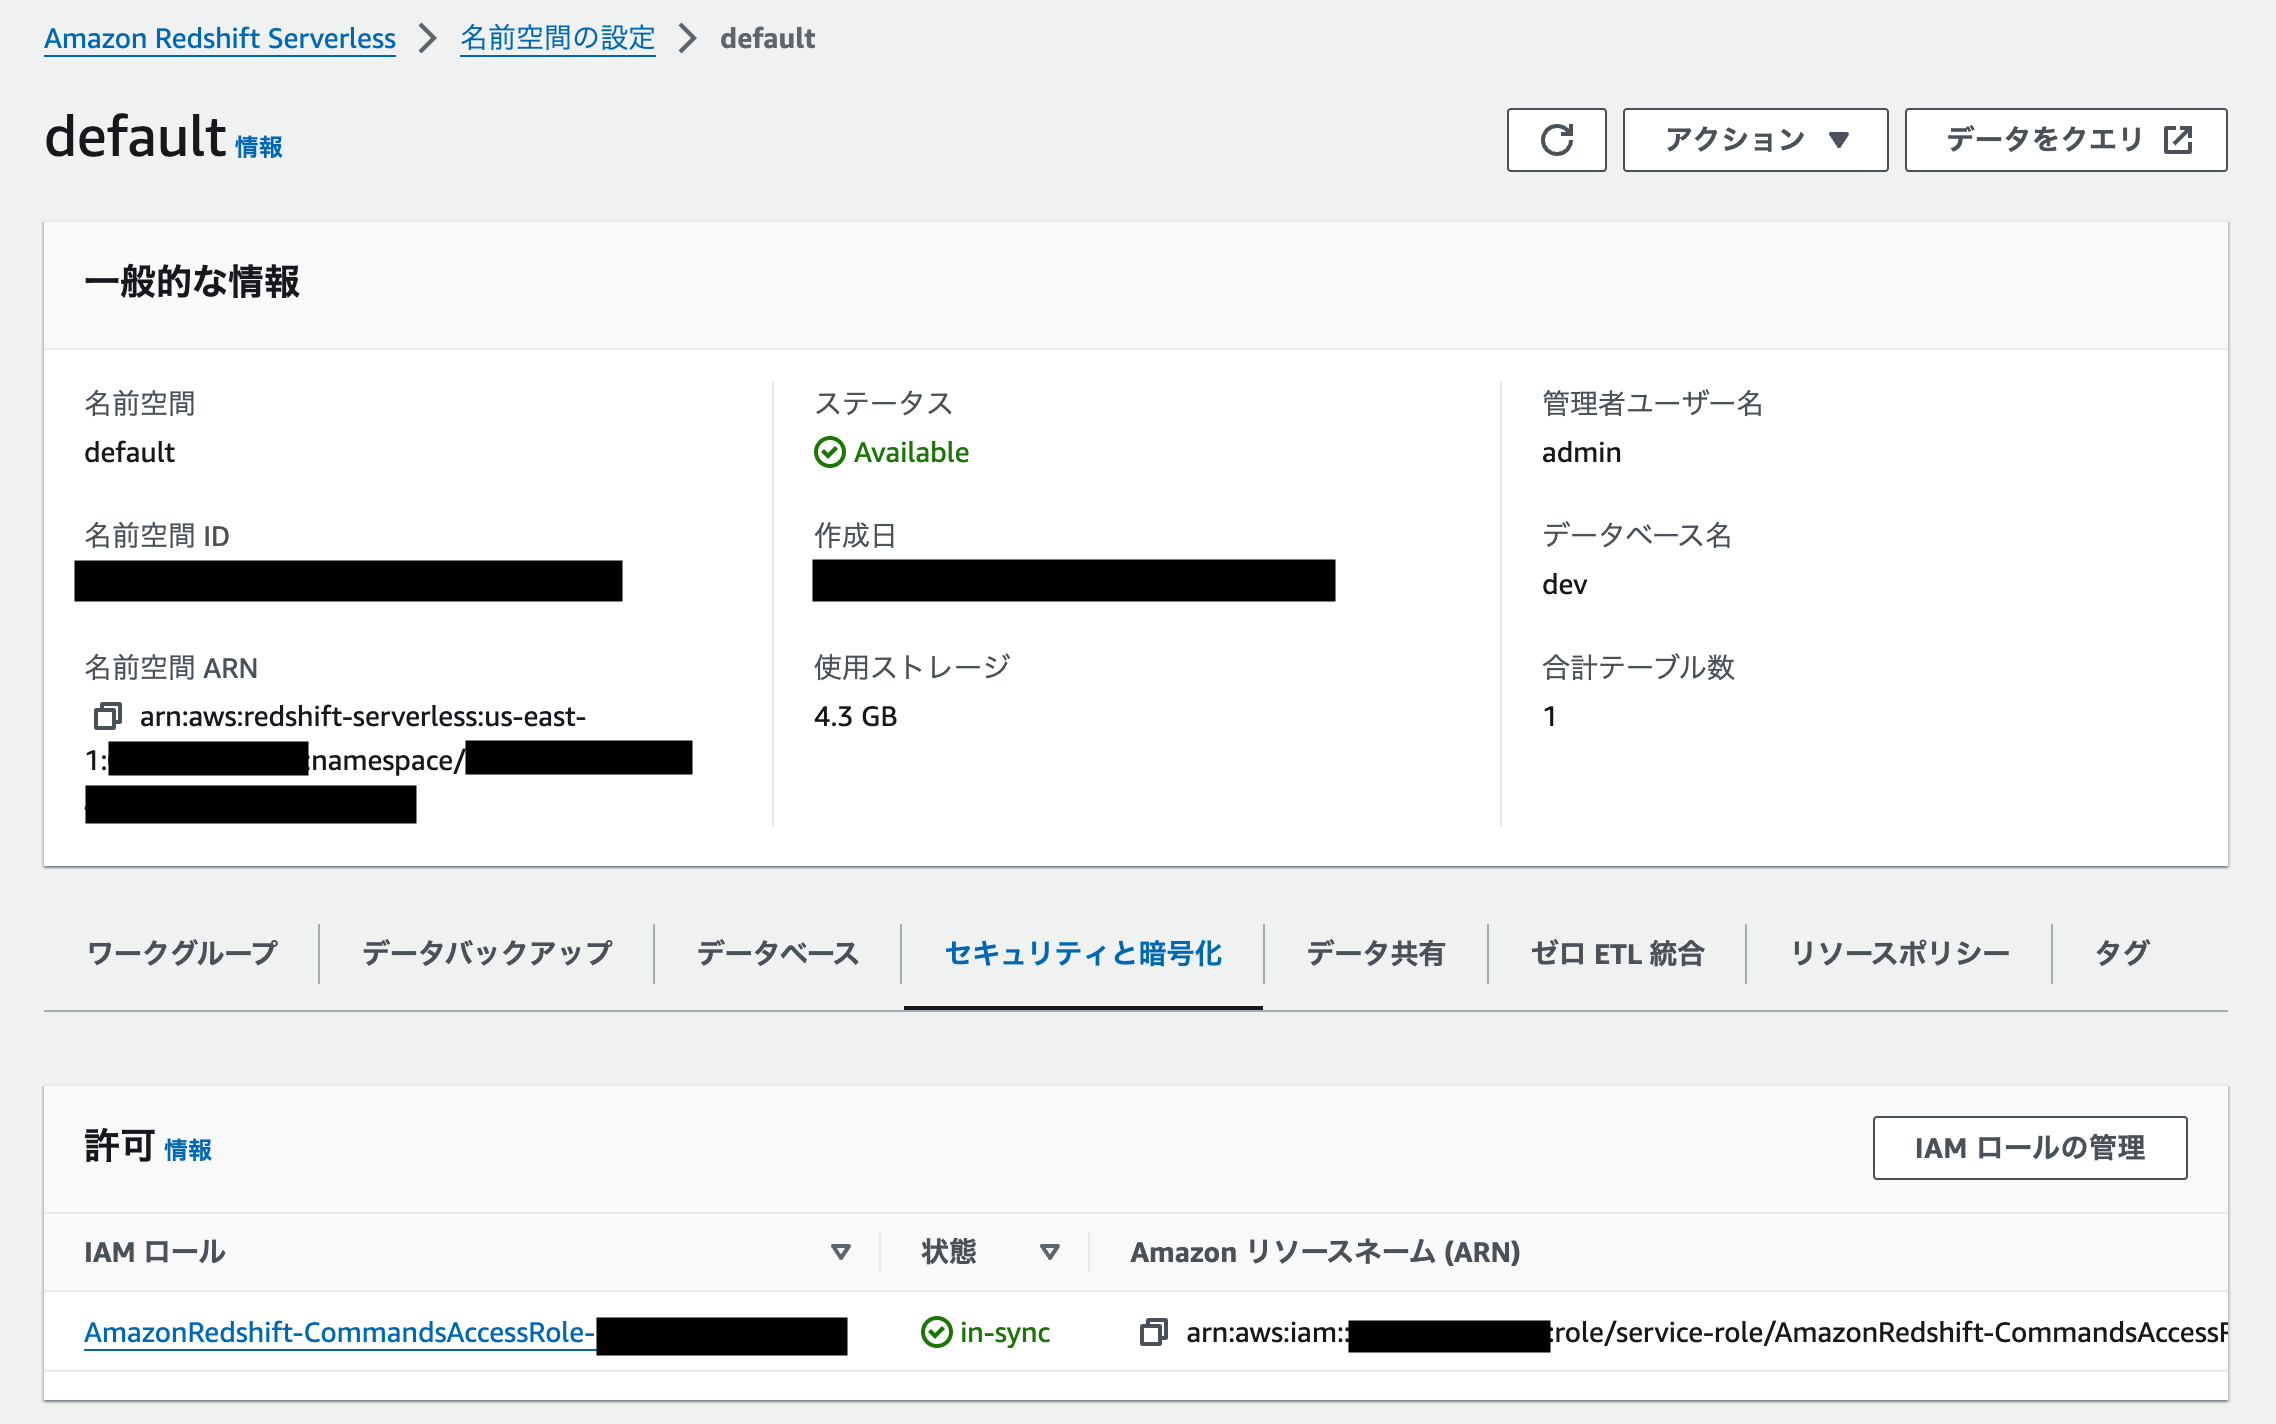The height and width of the screenshot is (1424, 2276).
Task: Click the 情報 link beside the default heading
Action: click(x=257, y=146)
